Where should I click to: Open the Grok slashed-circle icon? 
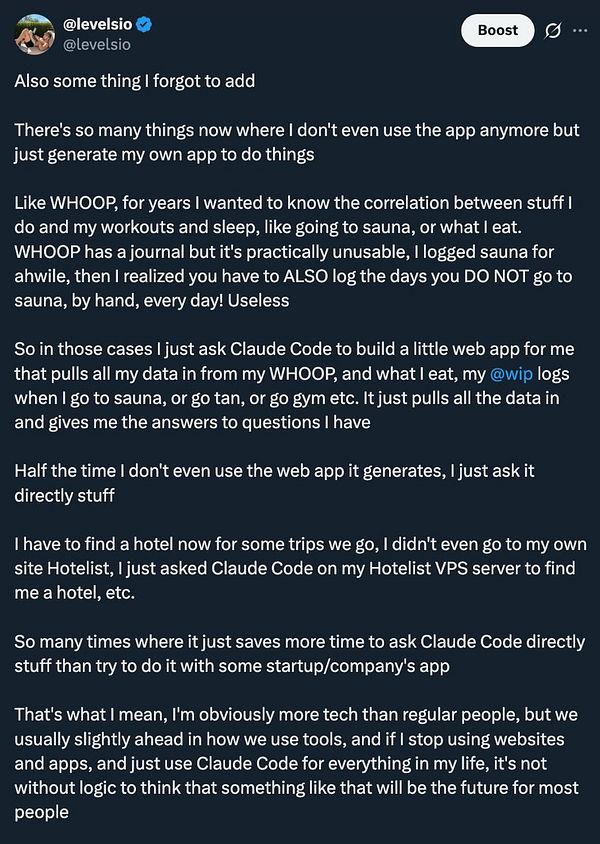552,31
